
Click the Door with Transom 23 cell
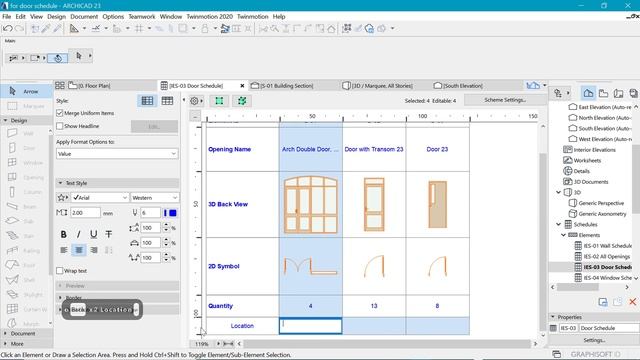pos(374,149)
